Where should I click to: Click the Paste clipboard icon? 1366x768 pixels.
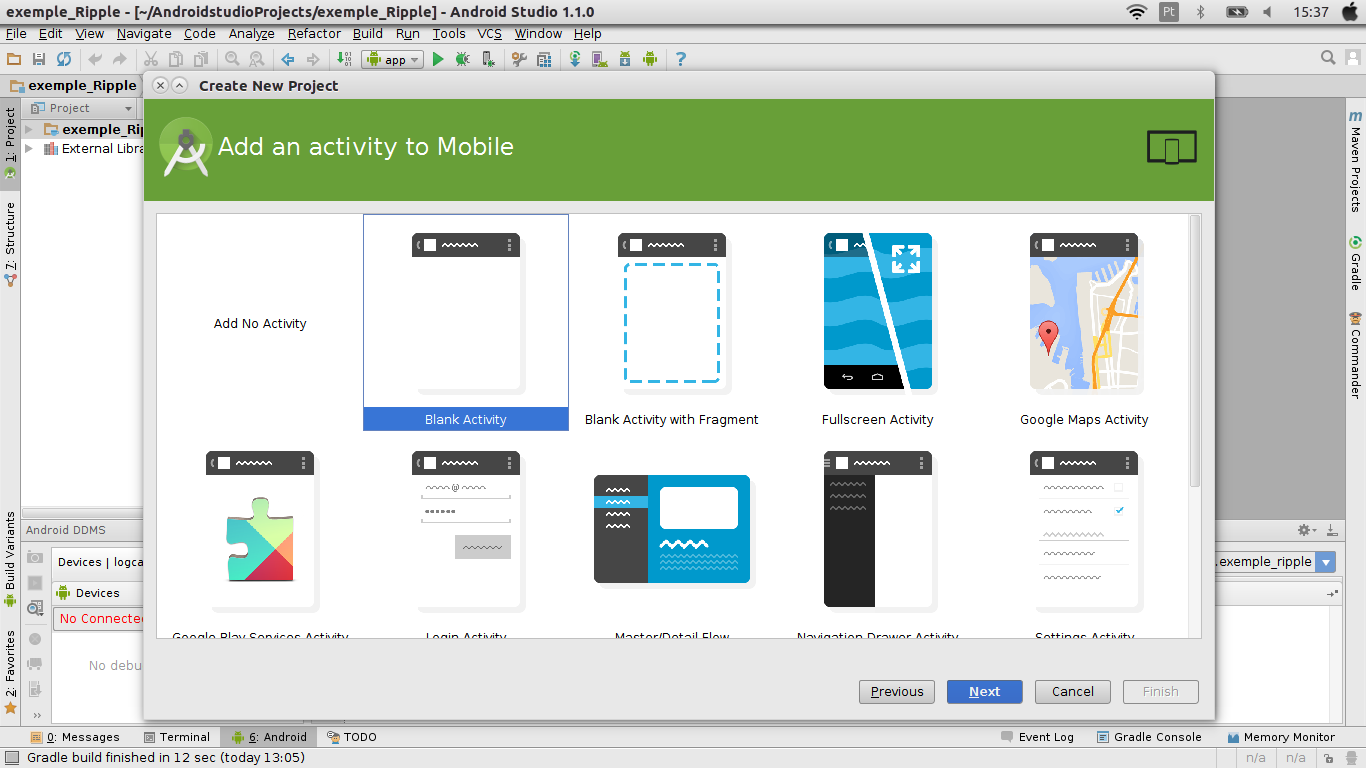(x=200, y=59)
